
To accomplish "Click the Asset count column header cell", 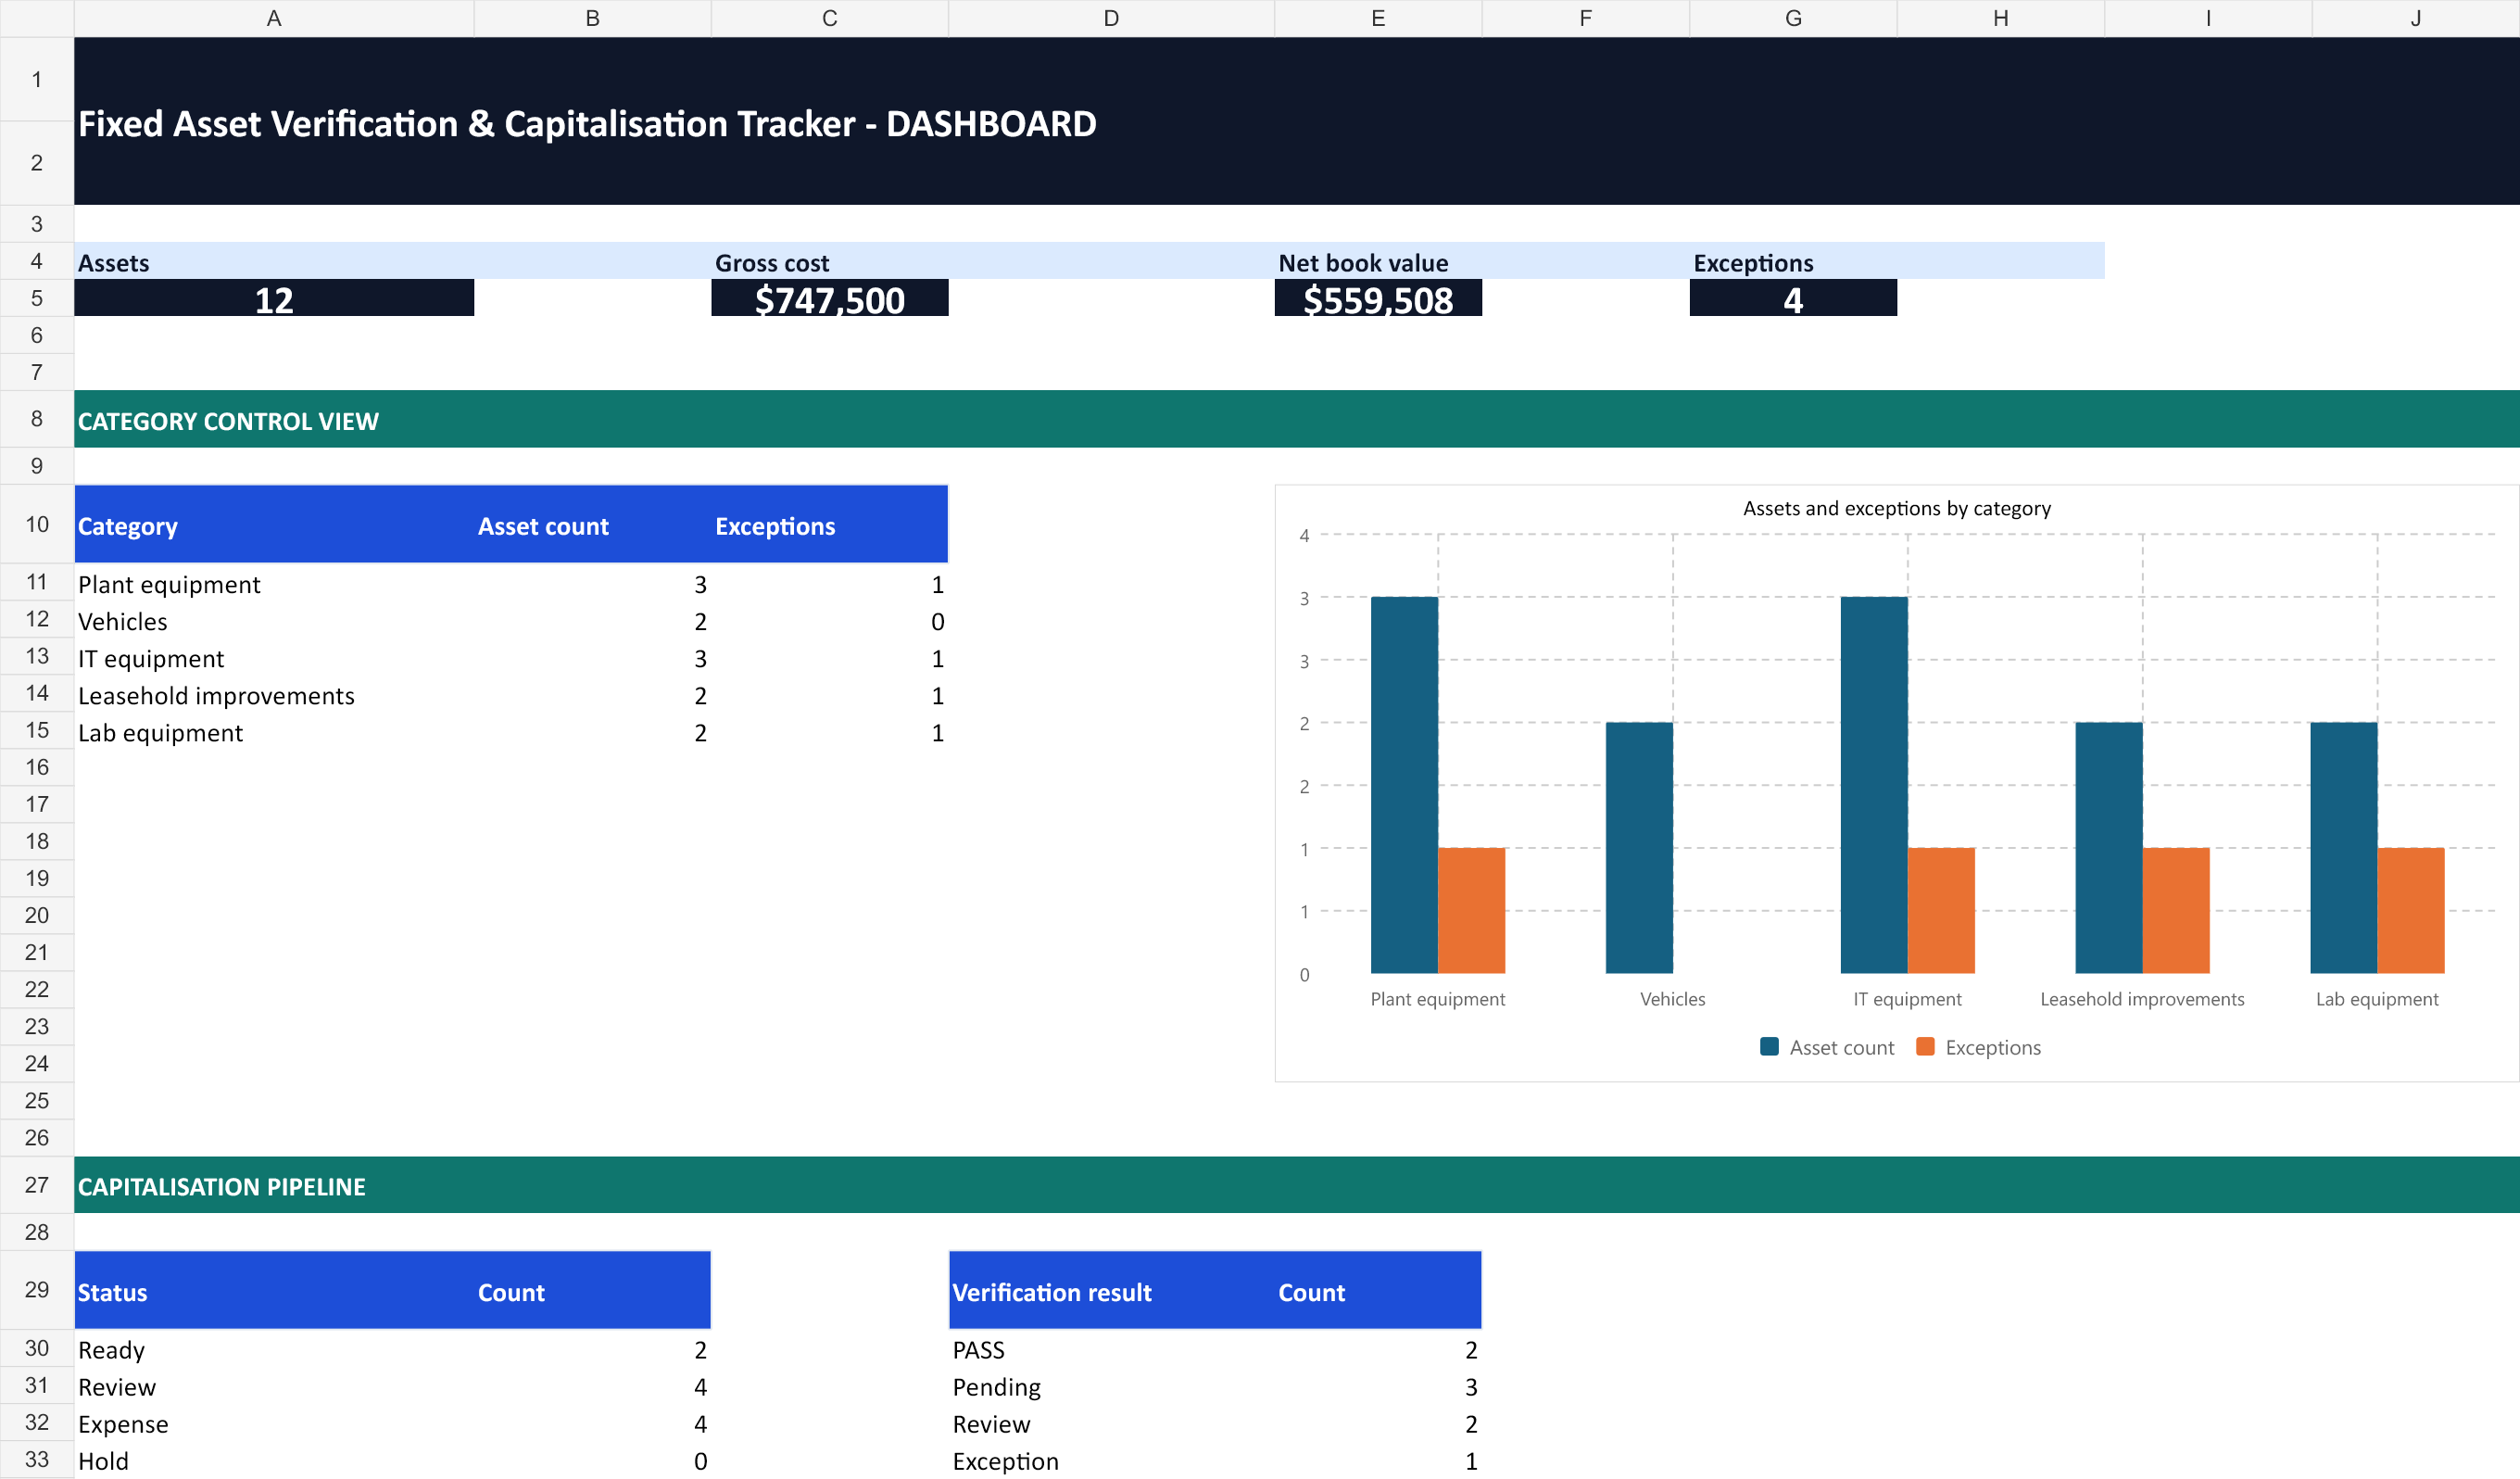I will (593, 525).
